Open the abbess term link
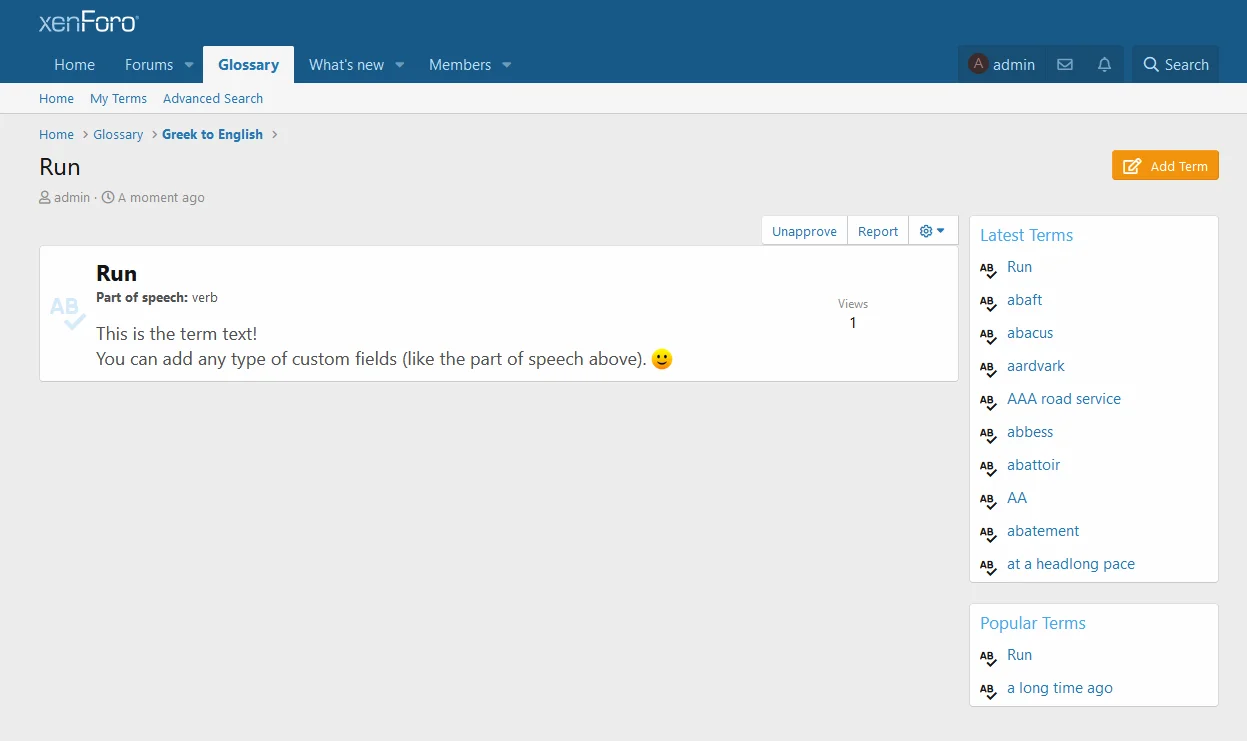The width and height of the screenshot is (1247, 741). (1030, 432)
